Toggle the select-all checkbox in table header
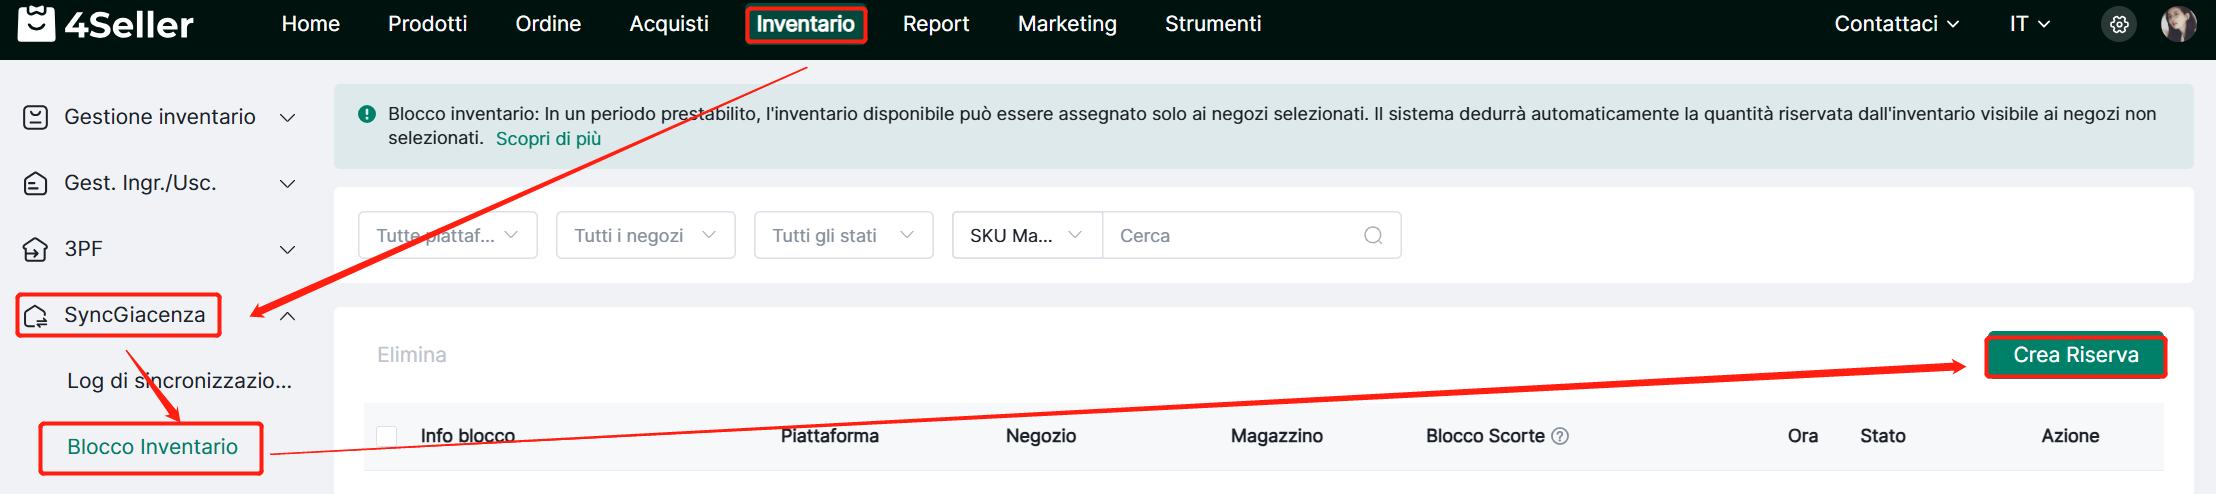 (387, 436)
